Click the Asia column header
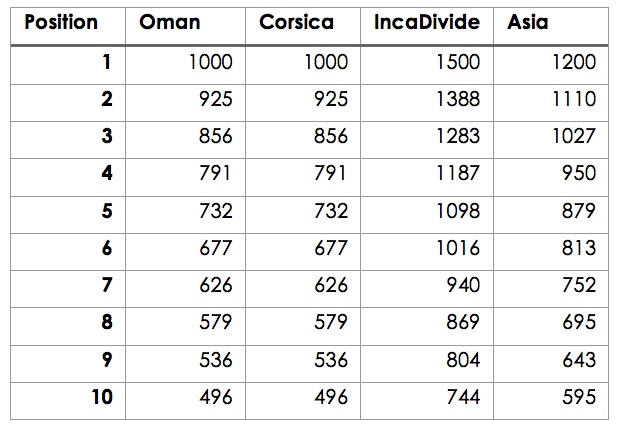 tap(528, 22)
